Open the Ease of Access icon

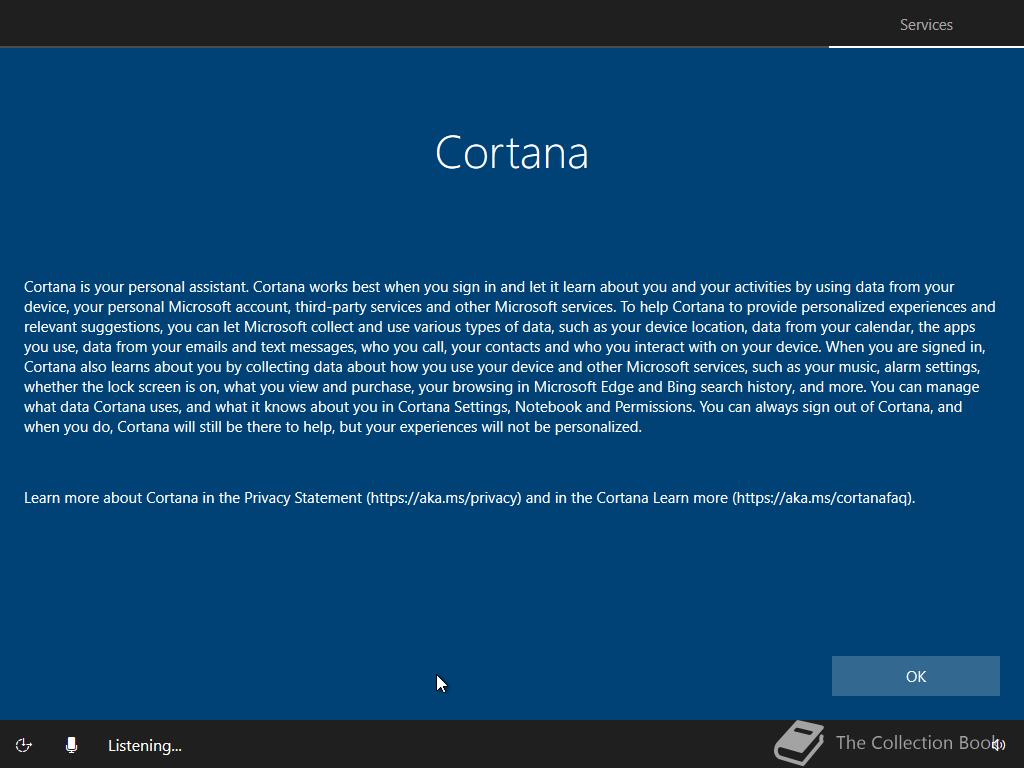[24, 745]
